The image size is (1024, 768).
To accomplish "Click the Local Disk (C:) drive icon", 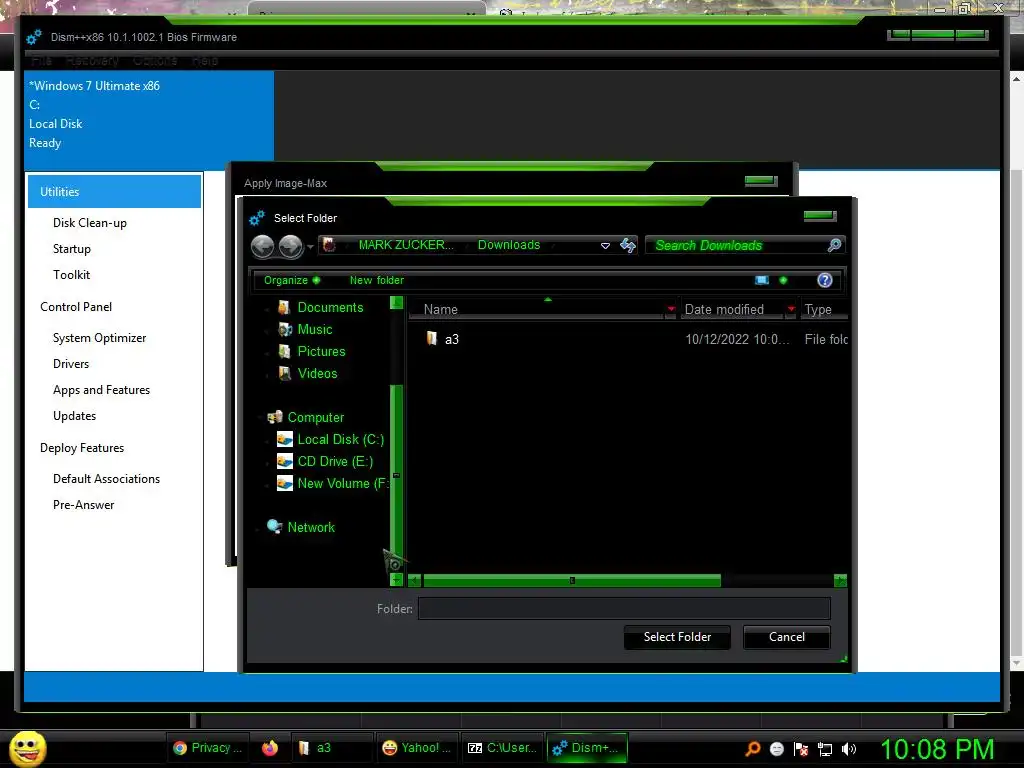I will 285,440.
